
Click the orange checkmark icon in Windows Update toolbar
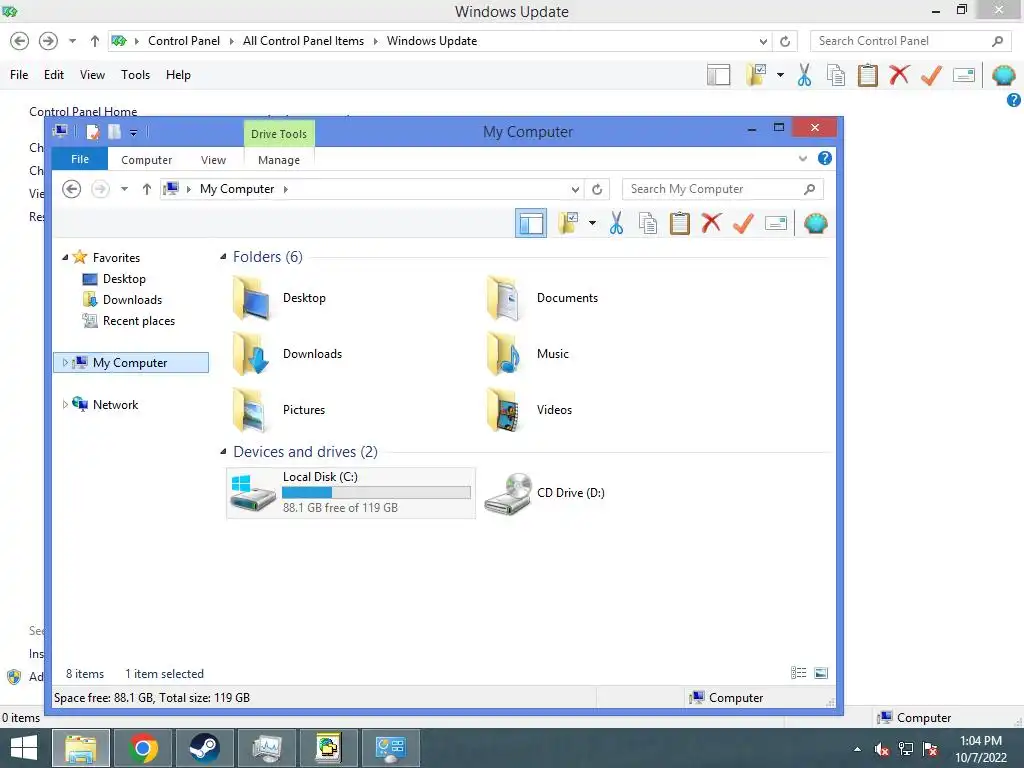click(x=931, y=75)
